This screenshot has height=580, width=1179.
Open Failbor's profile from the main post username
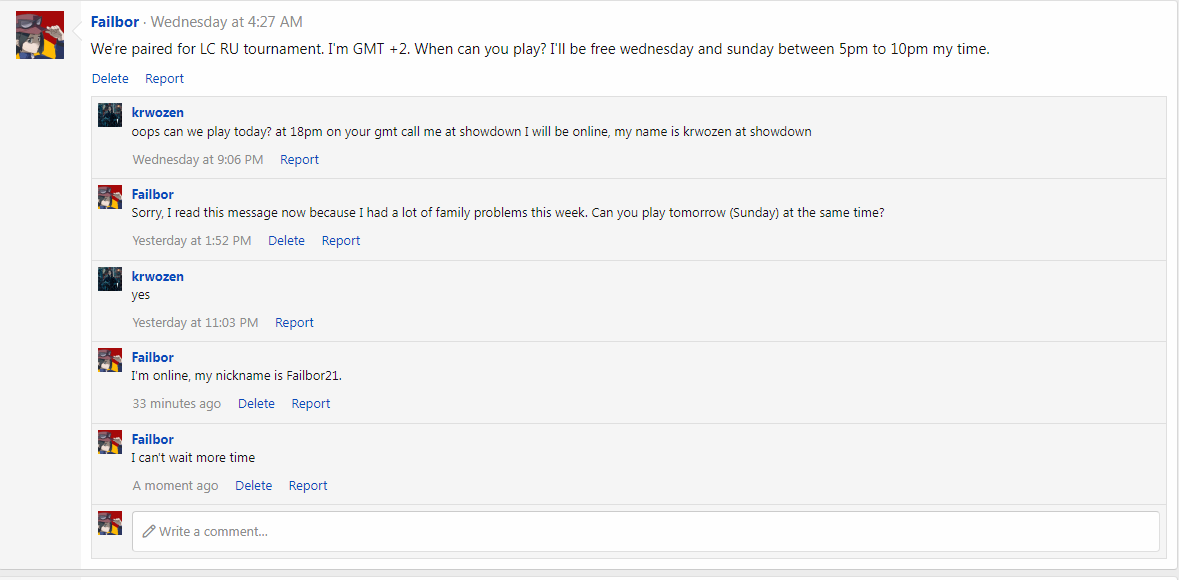pyautogui.click(x=114, y=22)
